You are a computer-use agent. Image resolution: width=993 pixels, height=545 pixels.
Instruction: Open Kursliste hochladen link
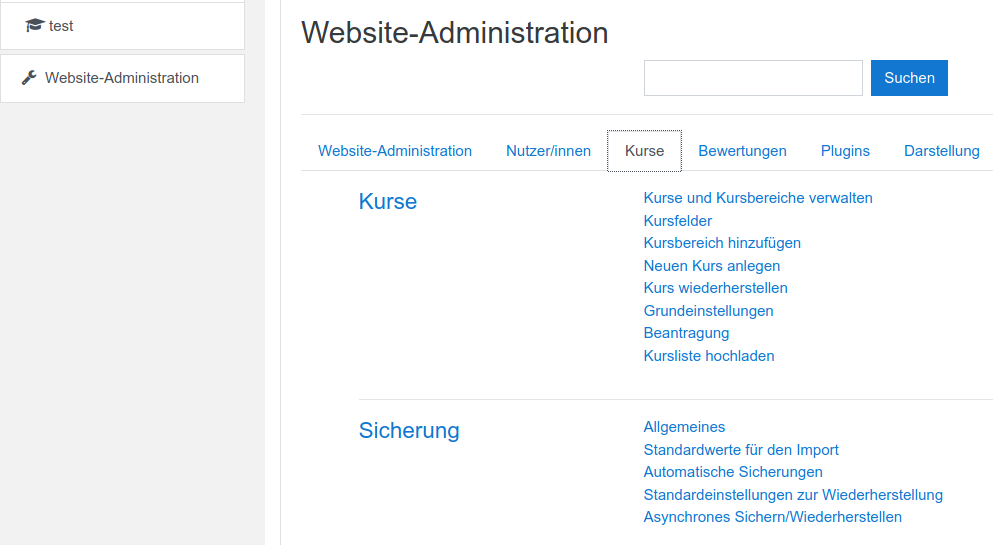coord(709,356)
